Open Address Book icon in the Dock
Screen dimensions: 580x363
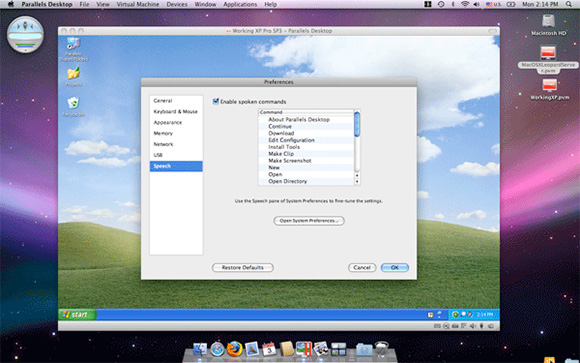pyautogui.click(x=287, y=349)
